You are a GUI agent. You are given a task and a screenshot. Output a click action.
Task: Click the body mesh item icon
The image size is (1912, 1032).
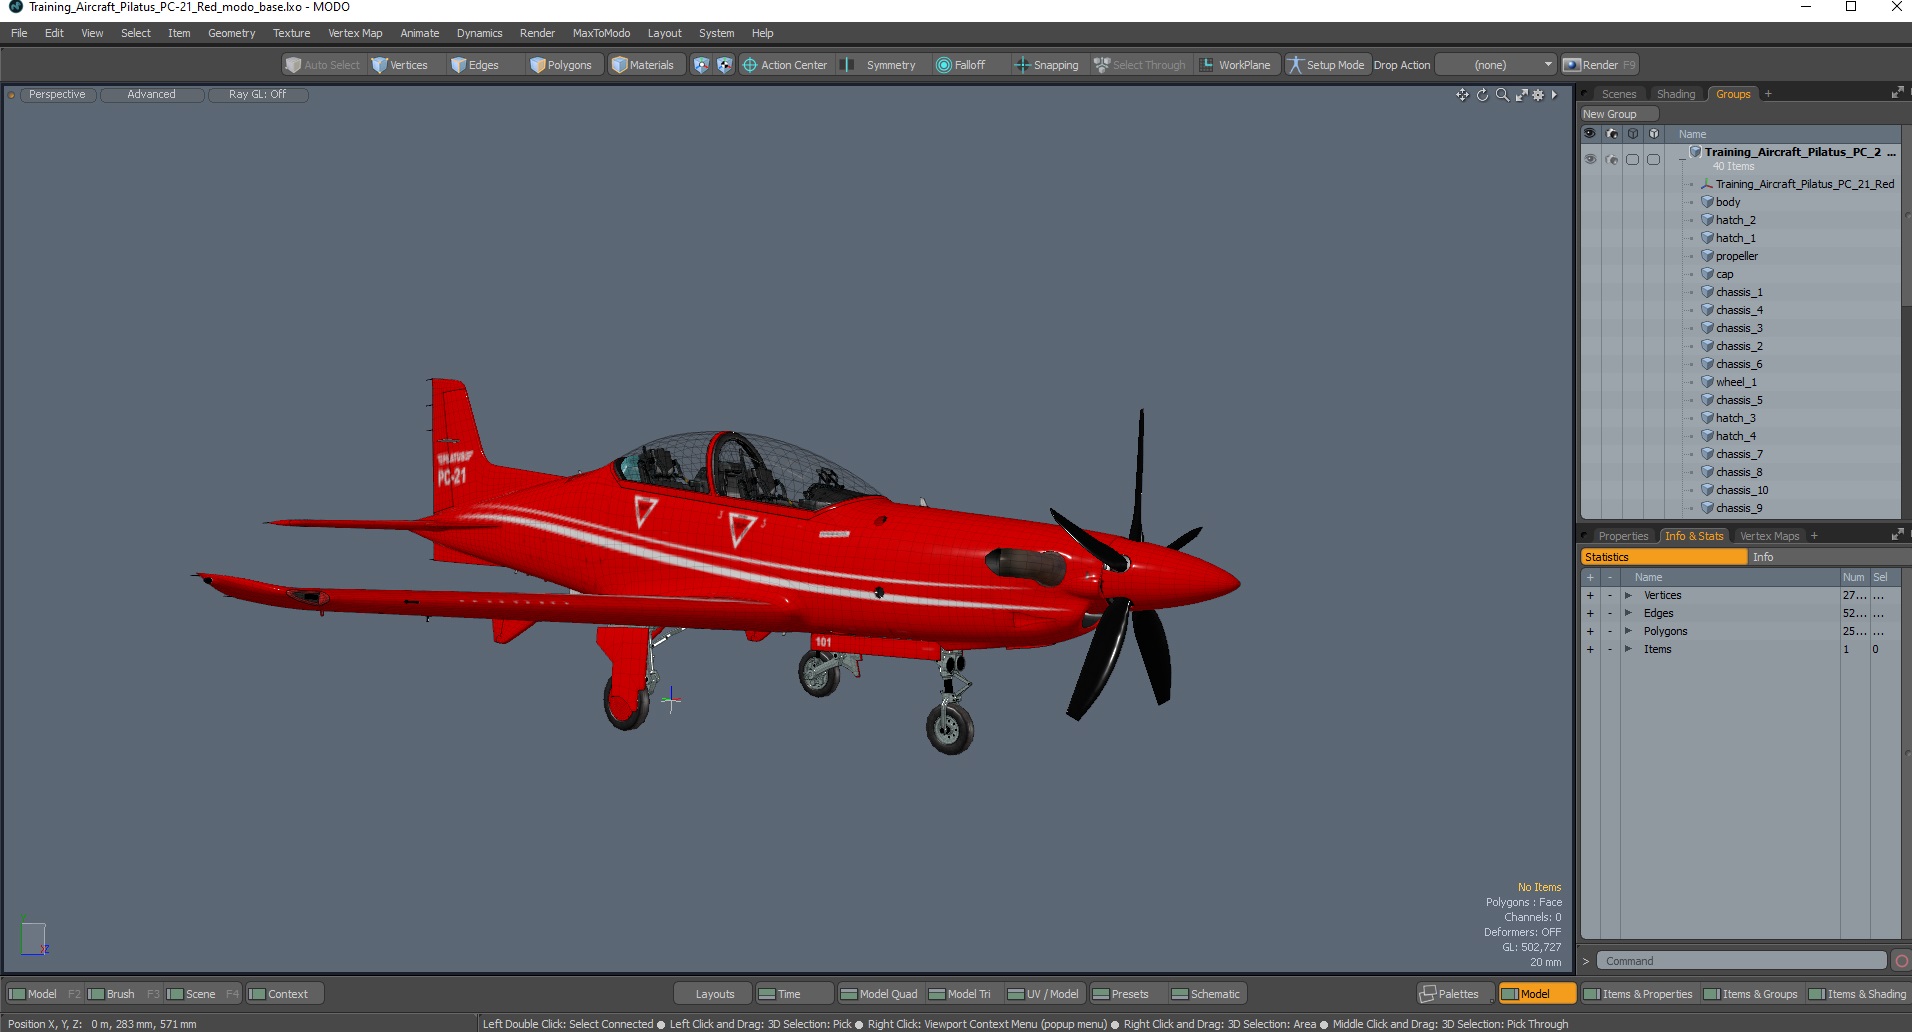1707,202
